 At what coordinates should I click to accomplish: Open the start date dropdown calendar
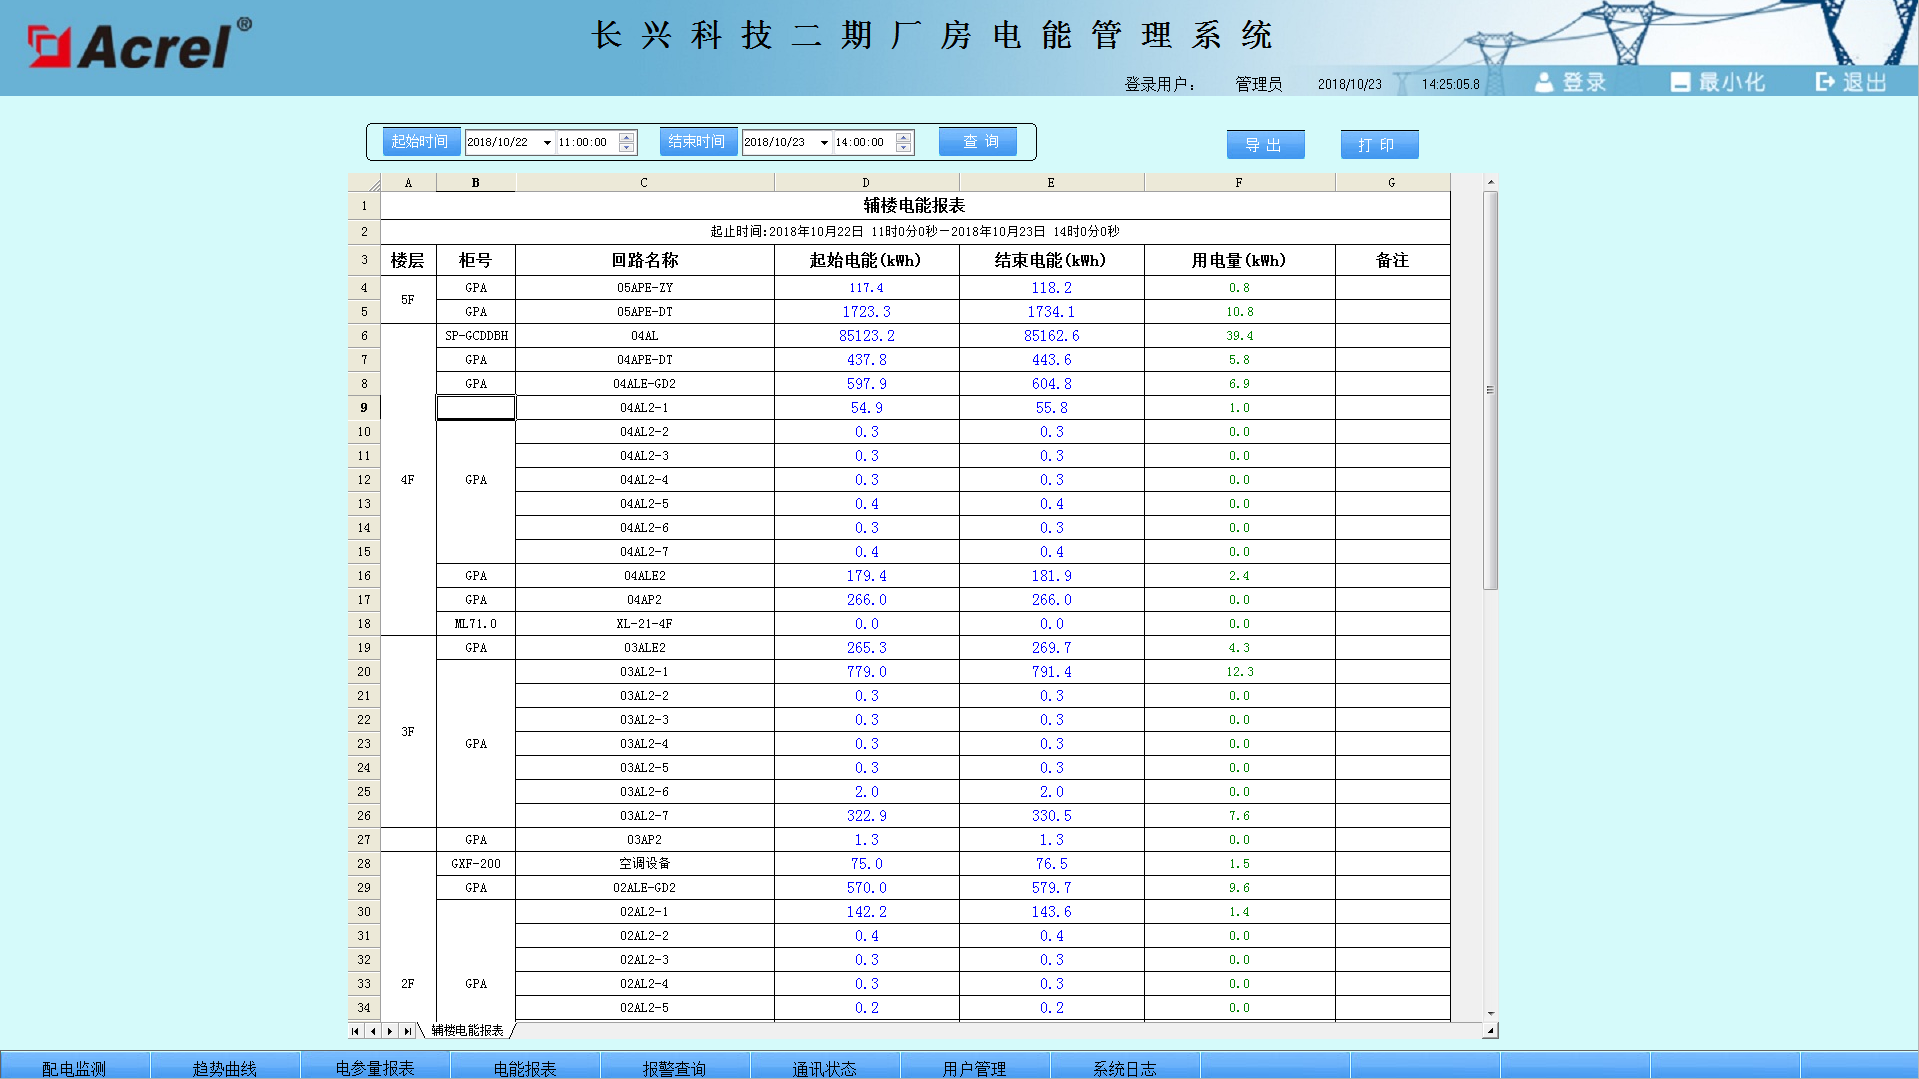[547, 143]
